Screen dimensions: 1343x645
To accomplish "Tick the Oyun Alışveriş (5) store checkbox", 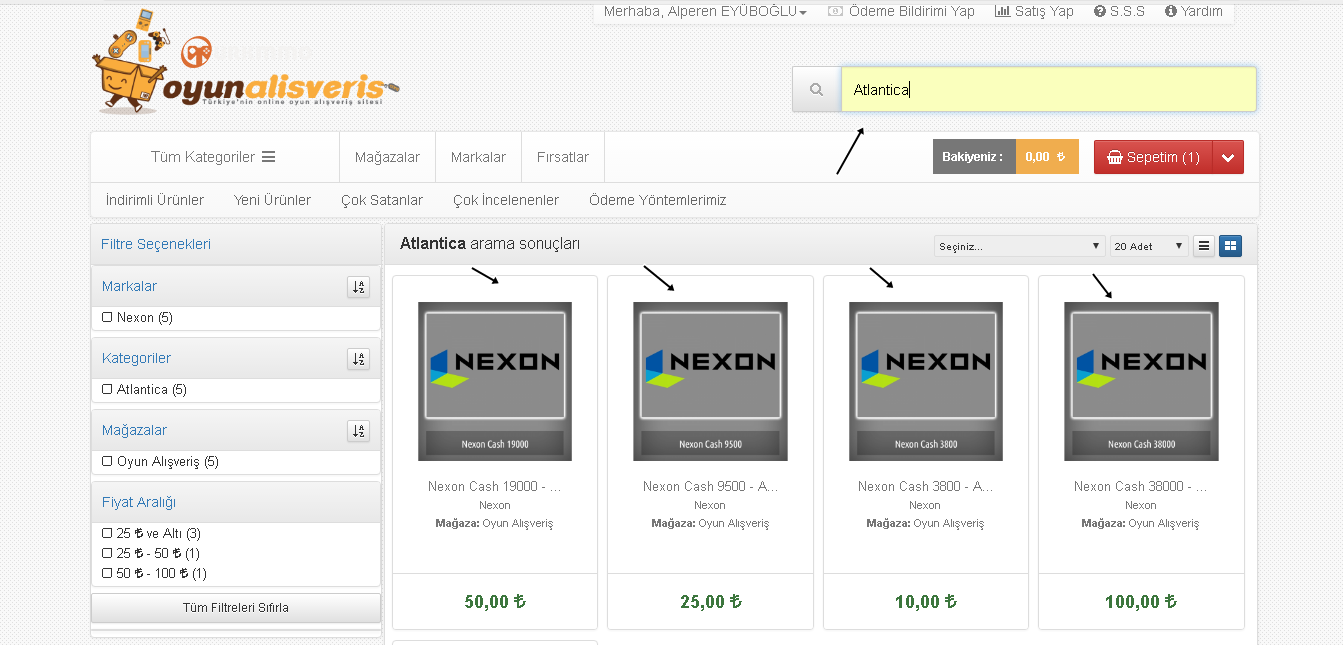I will pyautogui.click(x=107, y=461).
